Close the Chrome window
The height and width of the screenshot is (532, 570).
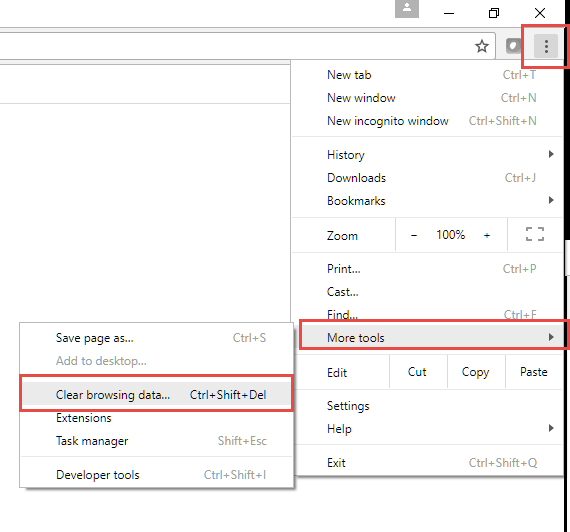[x=540, y=13]
